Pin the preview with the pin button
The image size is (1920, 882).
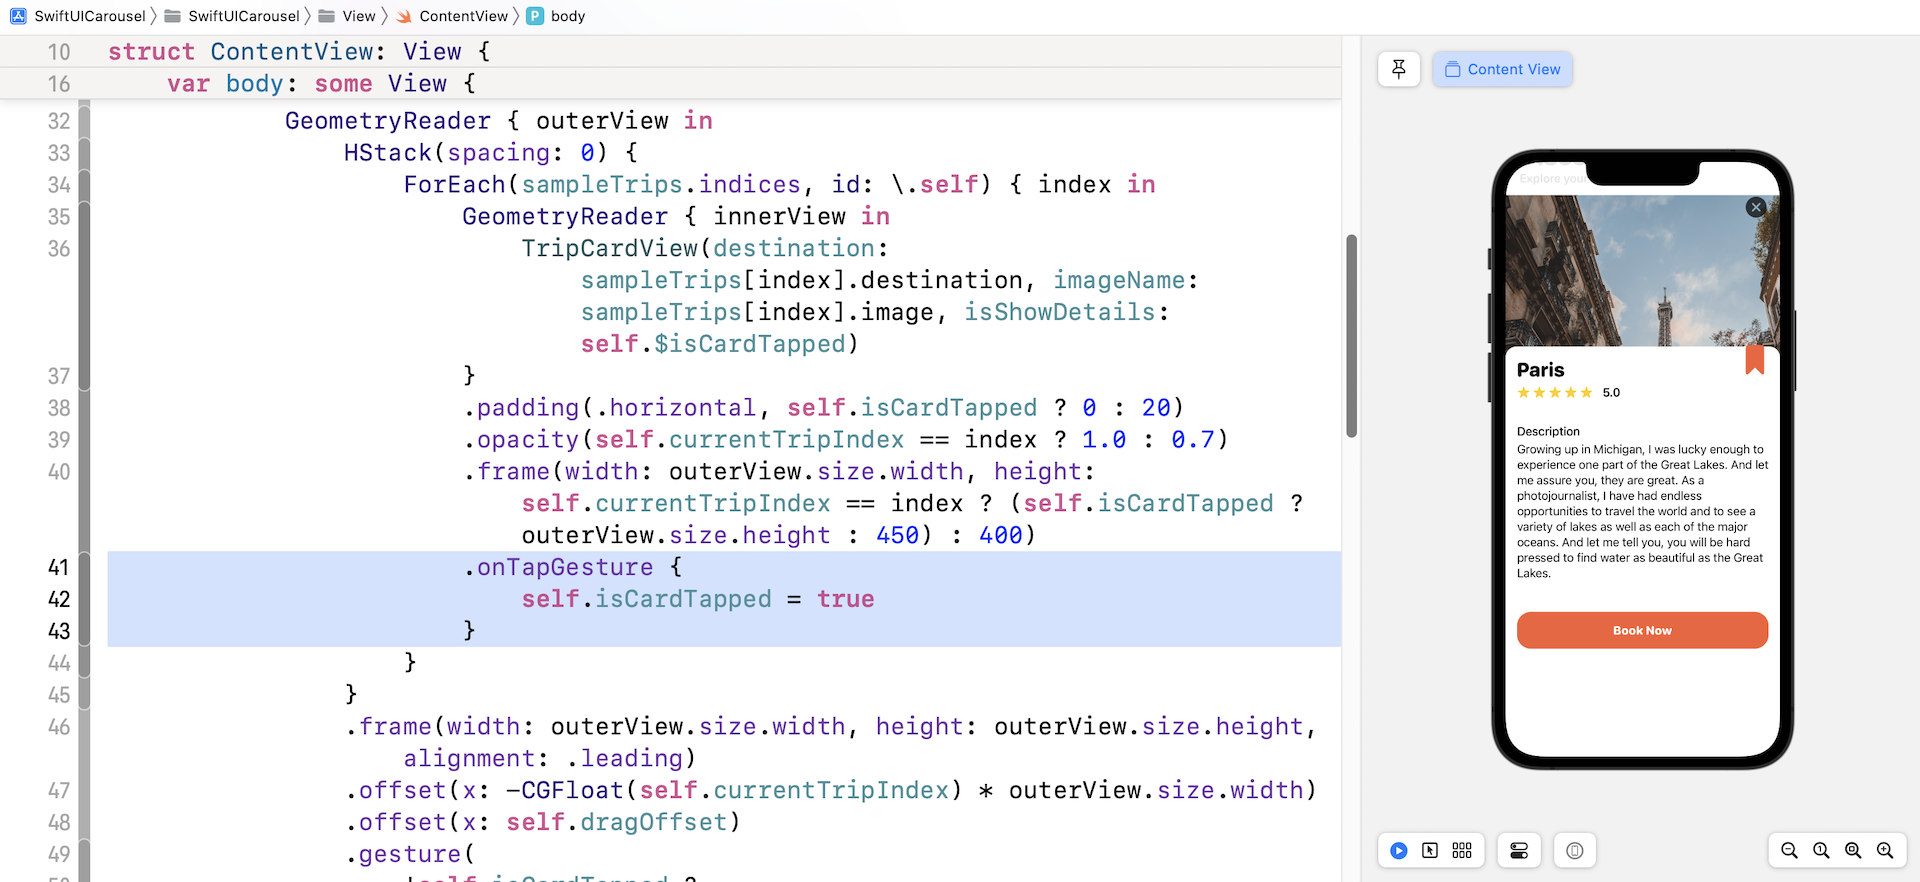(1398, 69)
